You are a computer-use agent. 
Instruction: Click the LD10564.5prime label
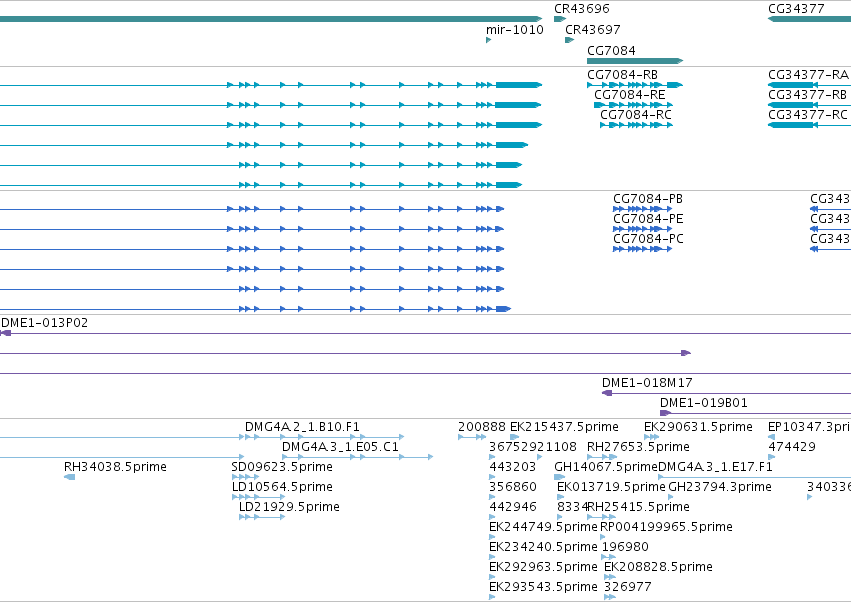282,487
